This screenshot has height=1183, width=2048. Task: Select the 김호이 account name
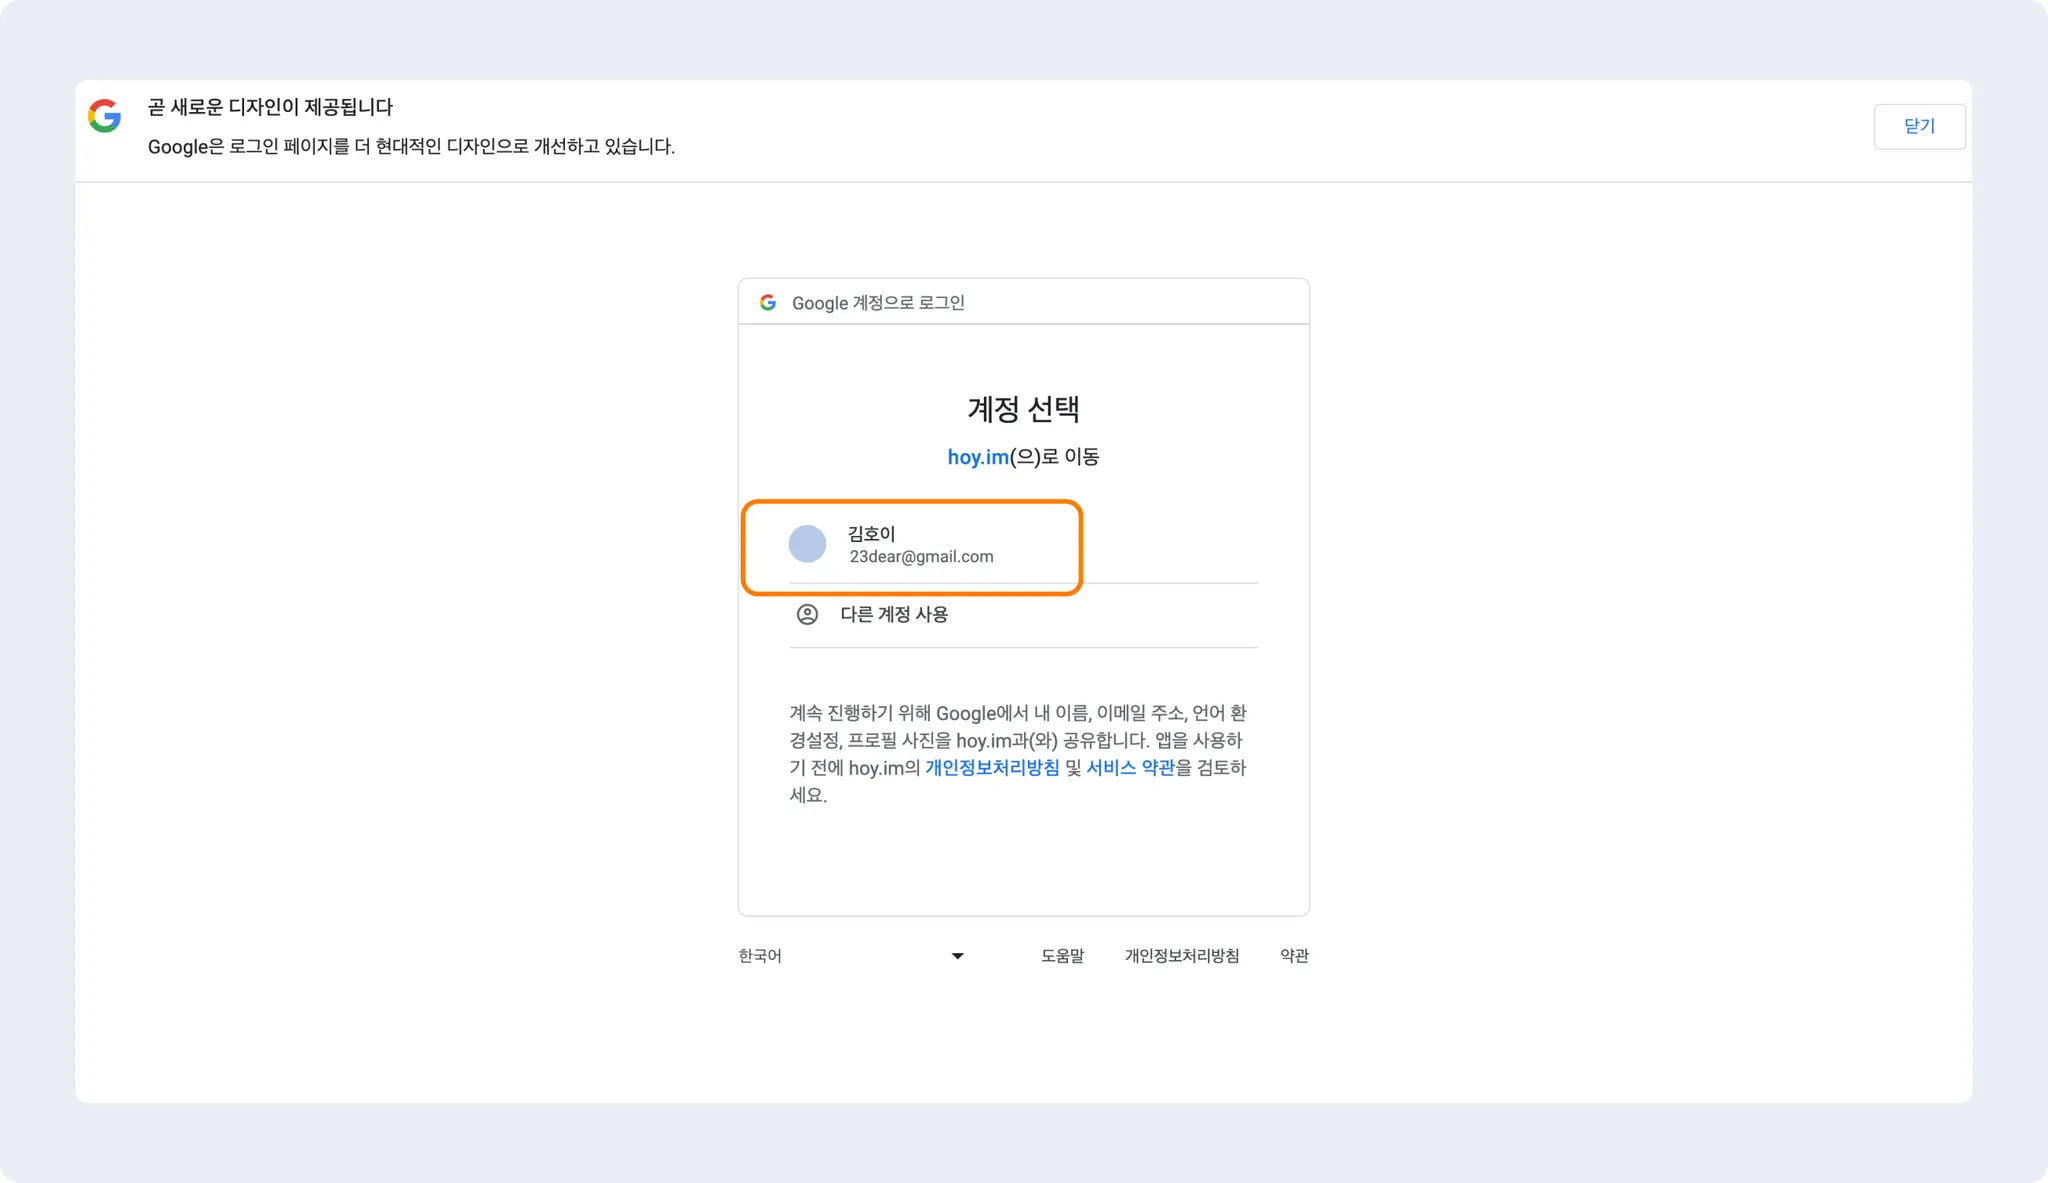tap(872, 533)
